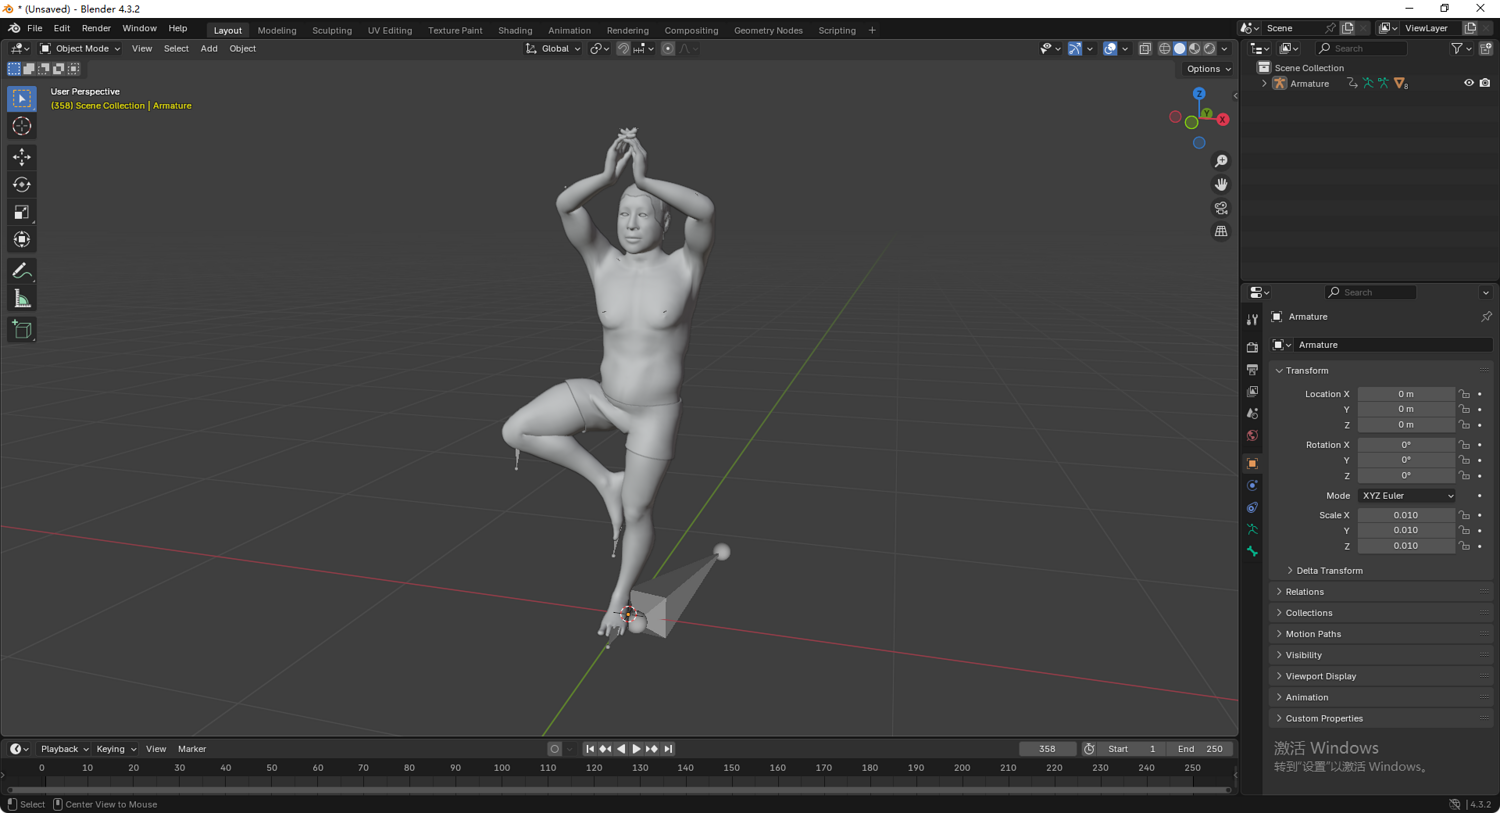Switch to the Sculpting workspace tab
Viewport: 1500px width, 813px height.
tap(332, 30)
